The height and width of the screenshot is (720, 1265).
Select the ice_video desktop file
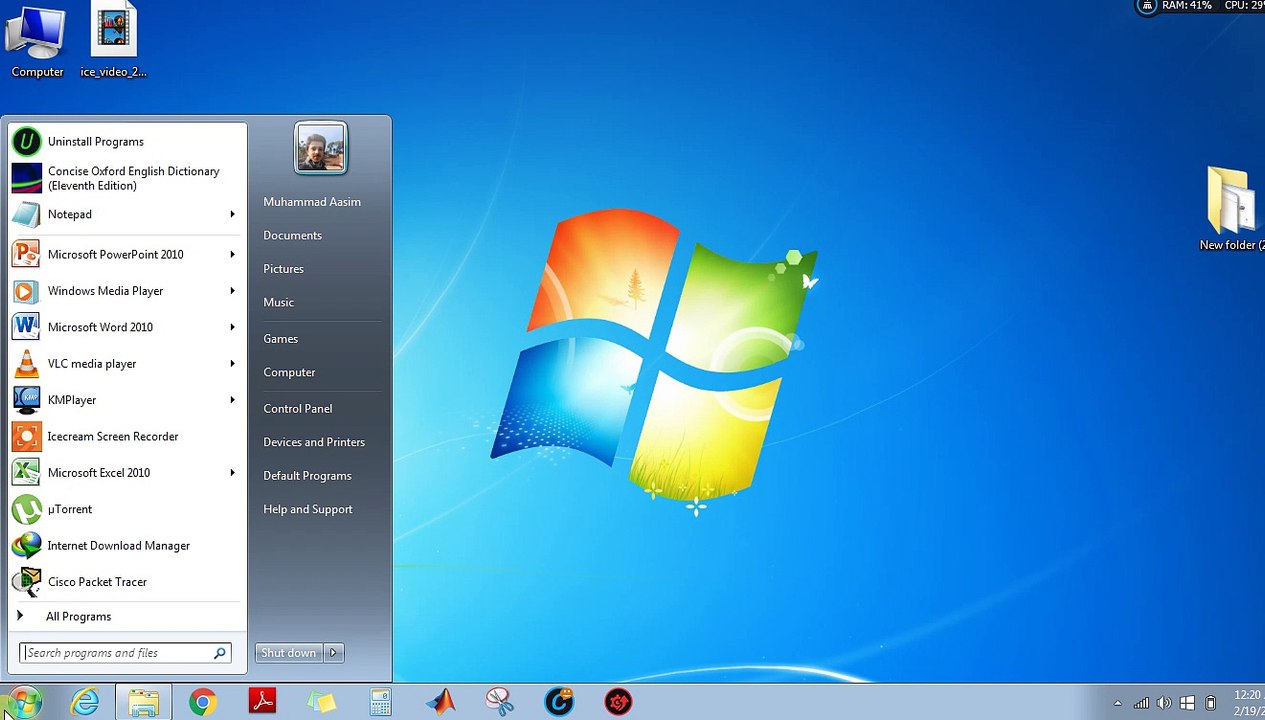click(x=113, y=42)
